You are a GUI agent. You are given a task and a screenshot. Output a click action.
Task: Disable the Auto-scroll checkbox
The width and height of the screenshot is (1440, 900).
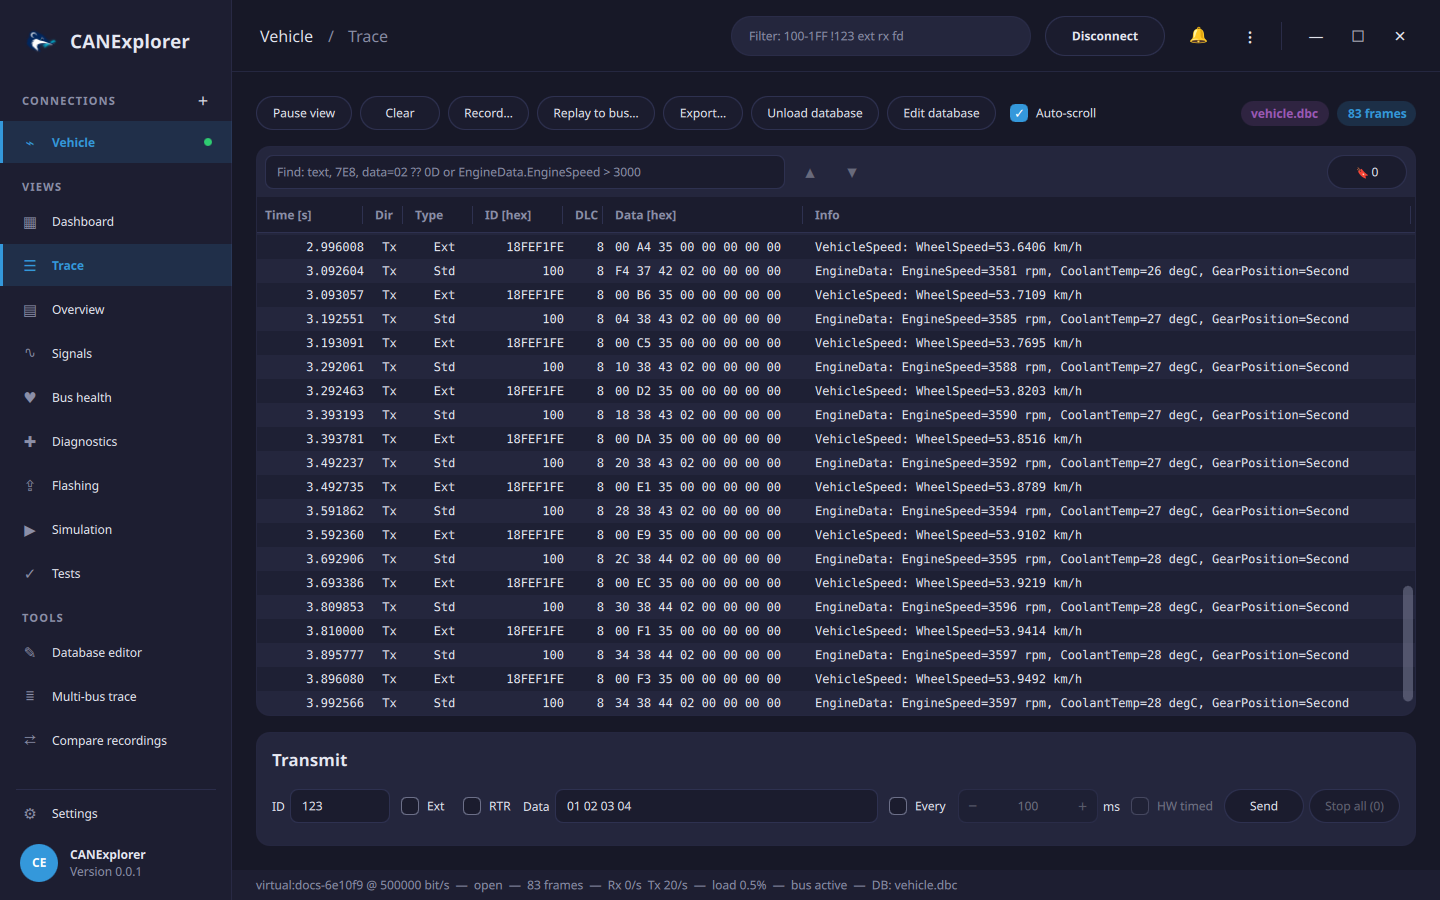click(x=1019, y=113)
